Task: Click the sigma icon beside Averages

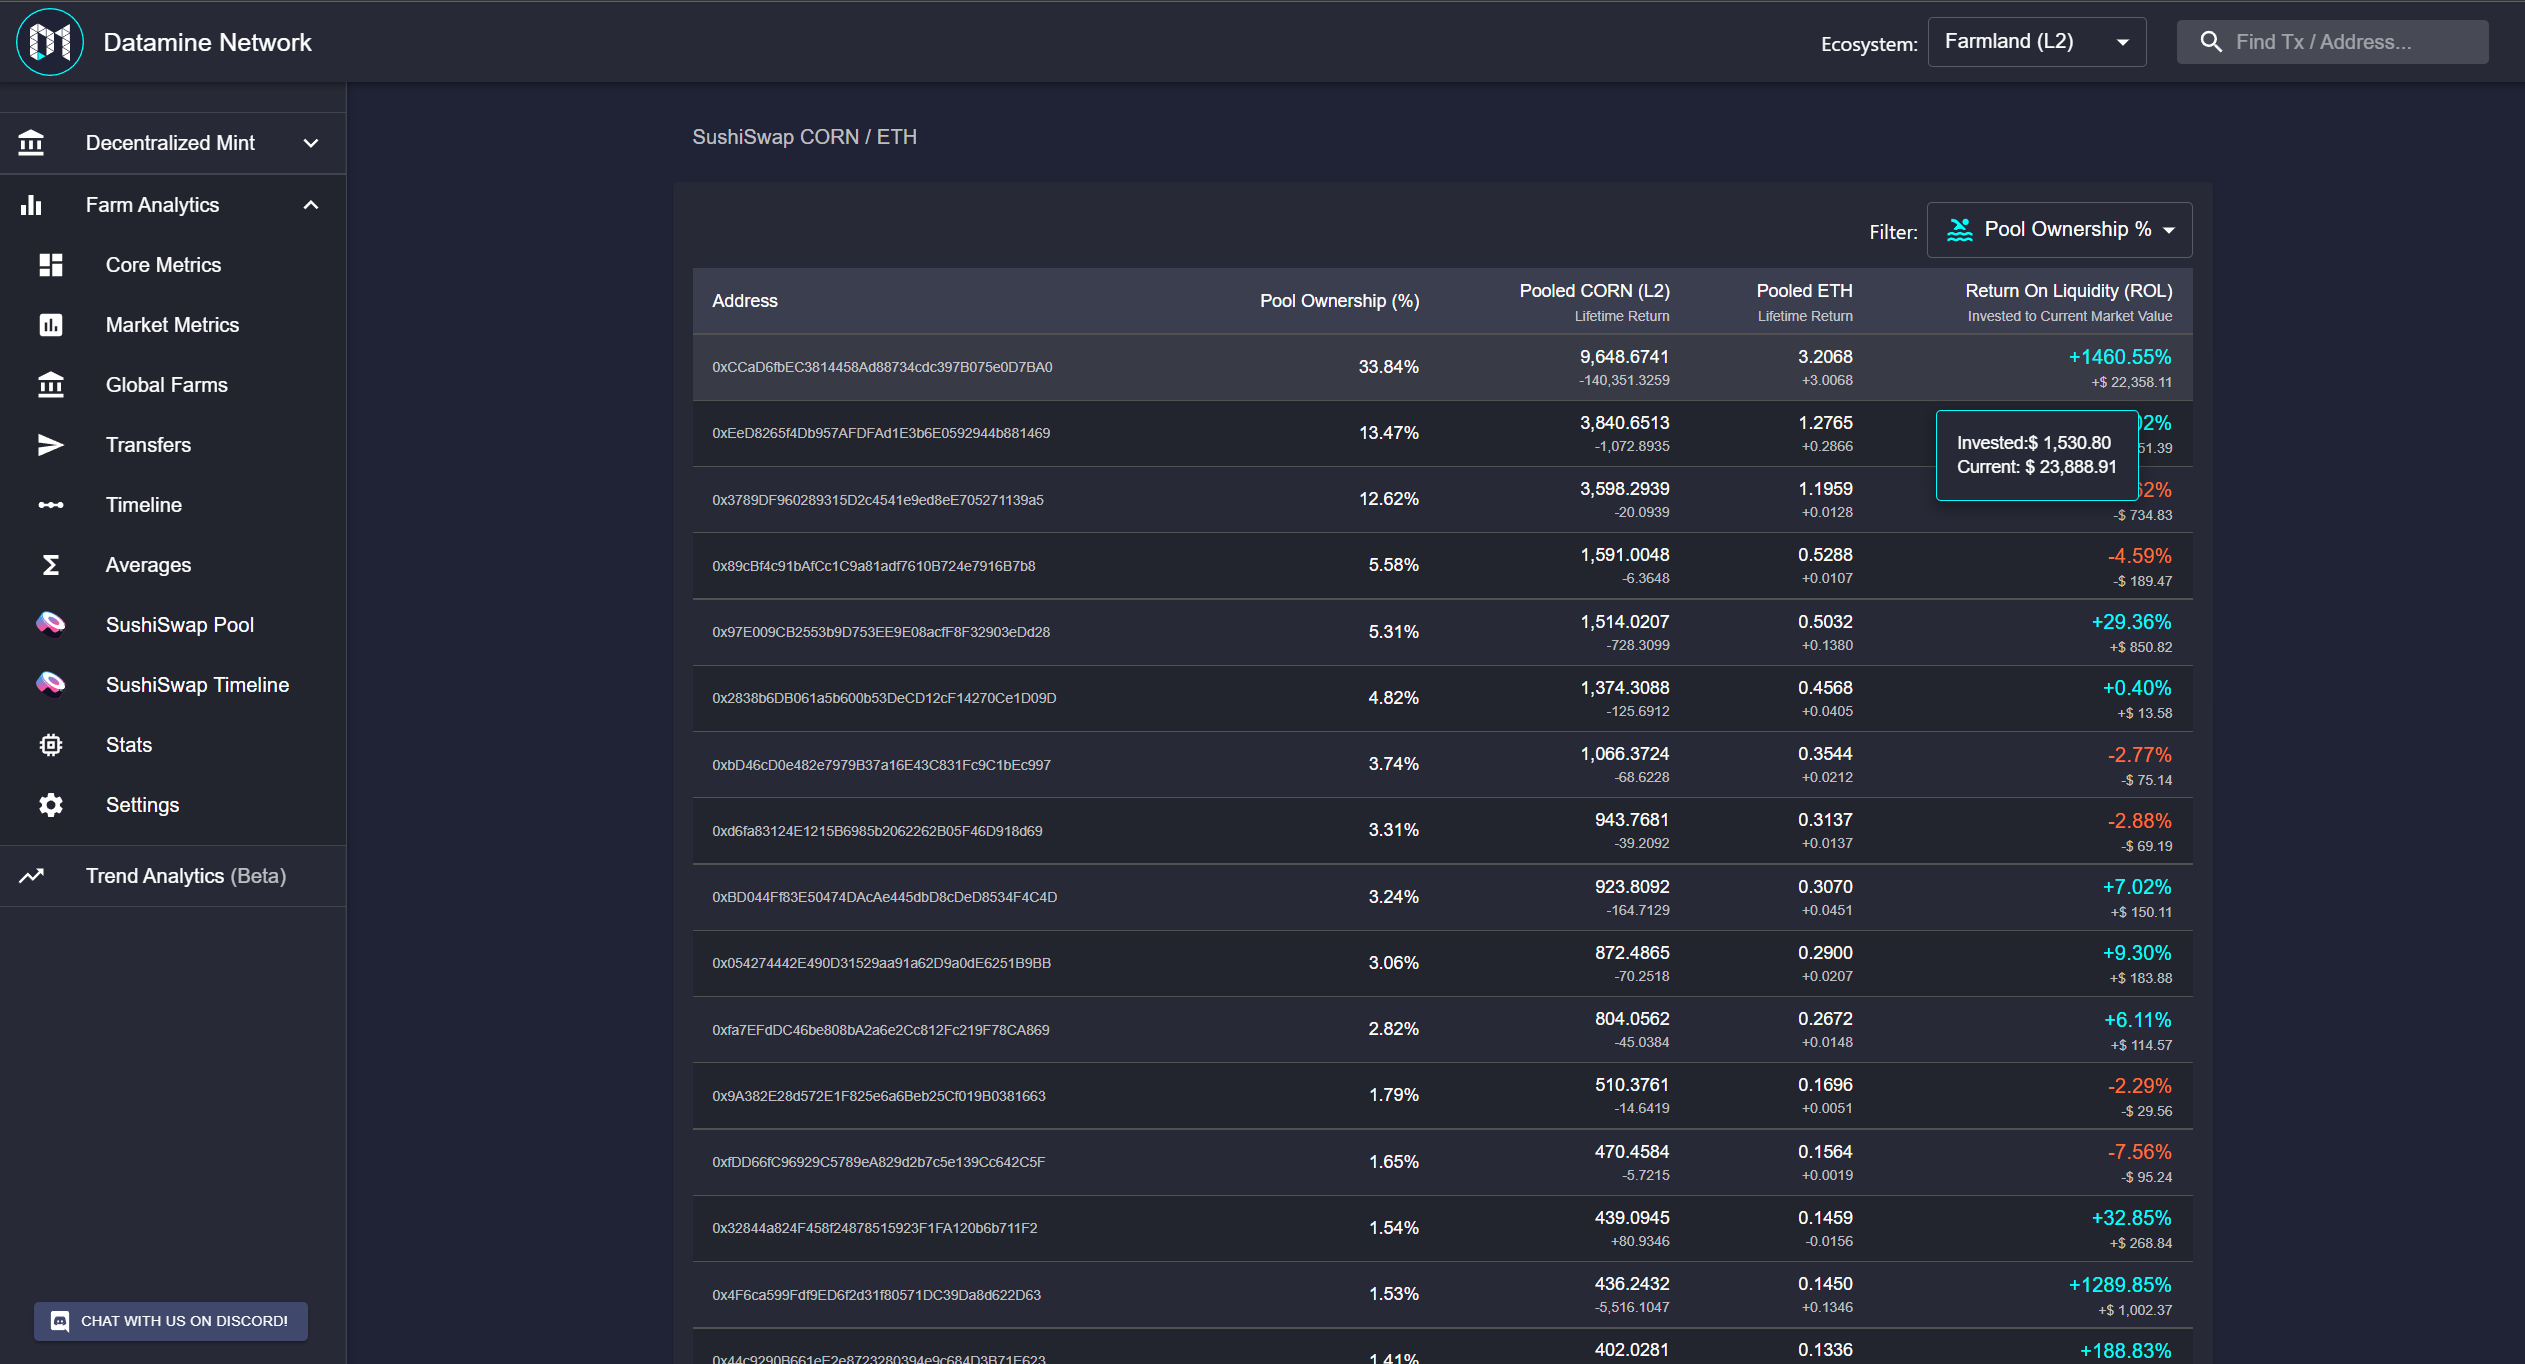Action: click(51, 565)
